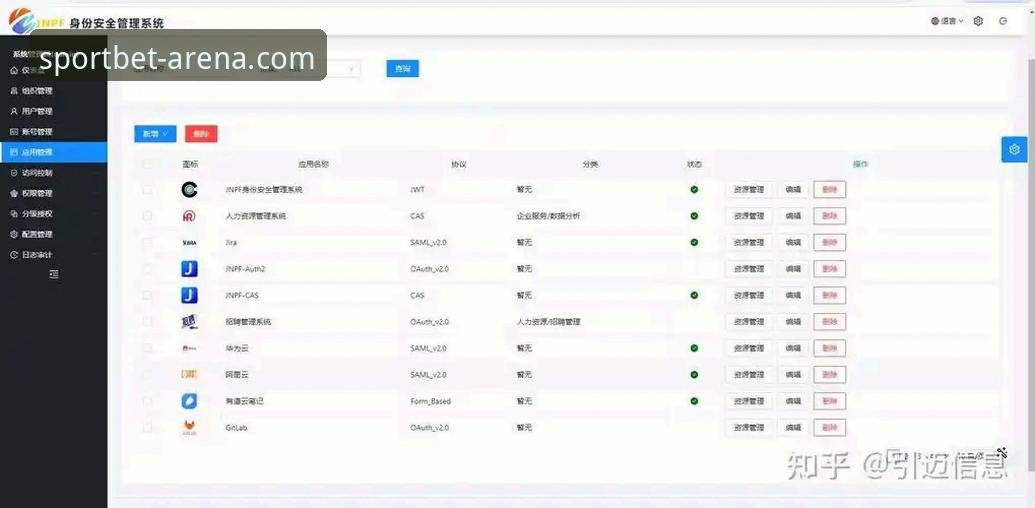Check the JNPF身份安全管理系统 row checkbox
This screenshot has height=508, width=1035.
[147, 189]
